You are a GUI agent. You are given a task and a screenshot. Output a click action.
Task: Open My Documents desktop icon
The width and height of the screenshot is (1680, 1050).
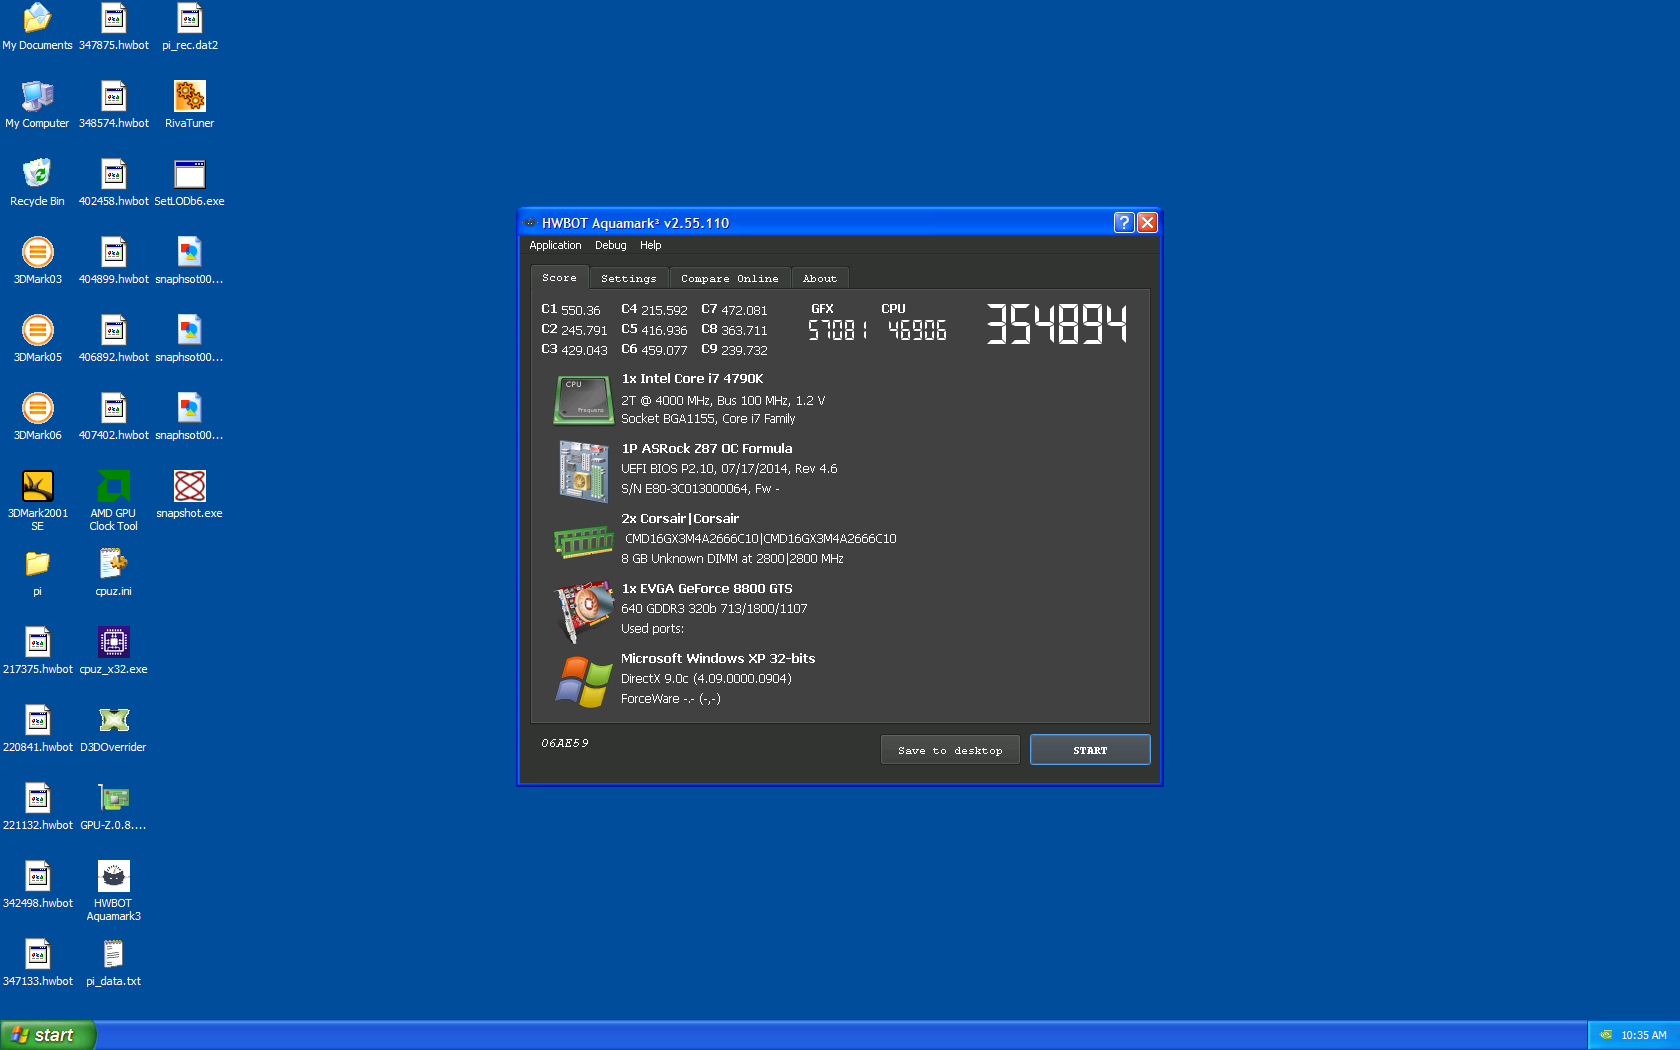click(37, 26)
